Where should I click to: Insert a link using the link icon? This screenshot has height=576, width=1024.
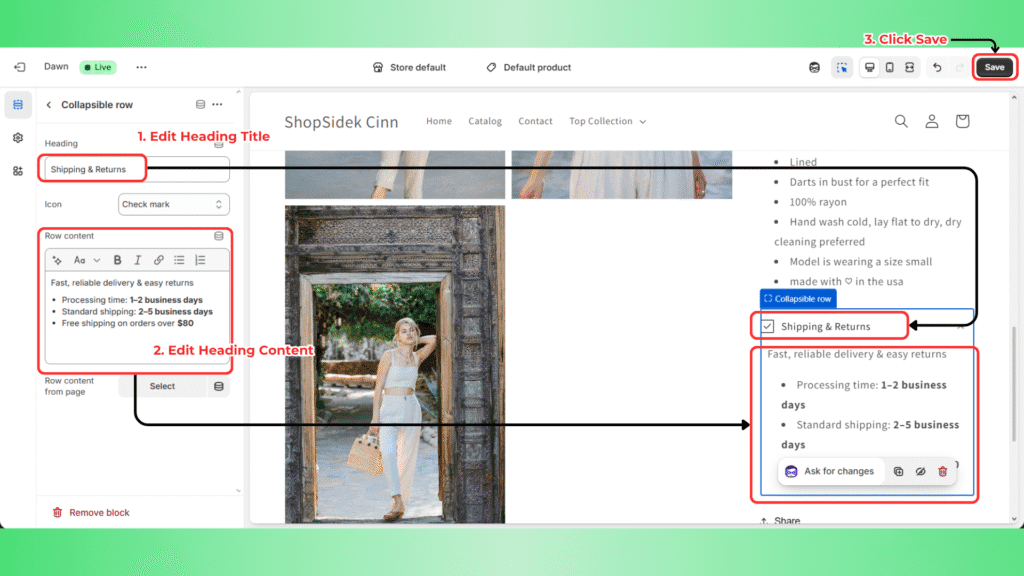click(x=158, y=260)
